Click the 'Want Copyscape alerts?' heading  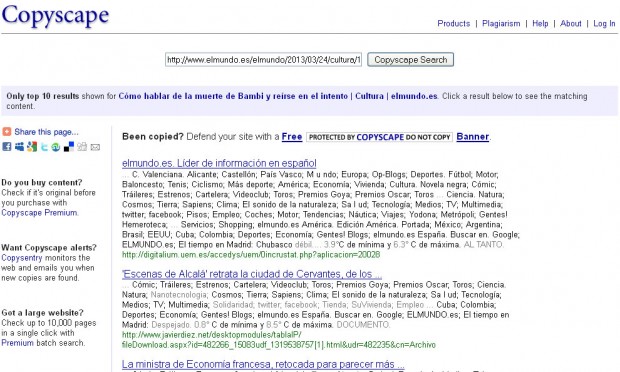click(x=49, y=248)
